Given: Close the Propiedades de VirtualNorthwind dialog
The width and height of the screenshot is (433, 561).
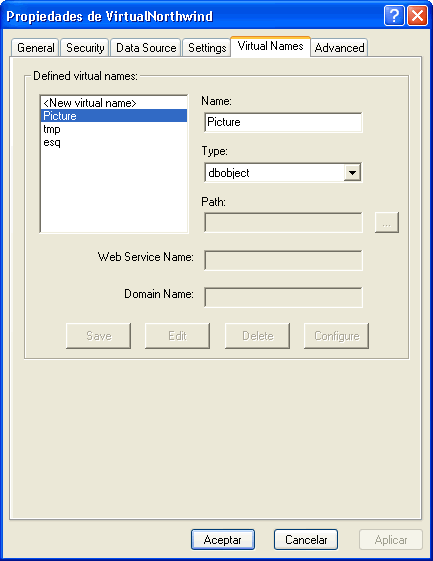Looking at the screenshot, I should 417,16.
